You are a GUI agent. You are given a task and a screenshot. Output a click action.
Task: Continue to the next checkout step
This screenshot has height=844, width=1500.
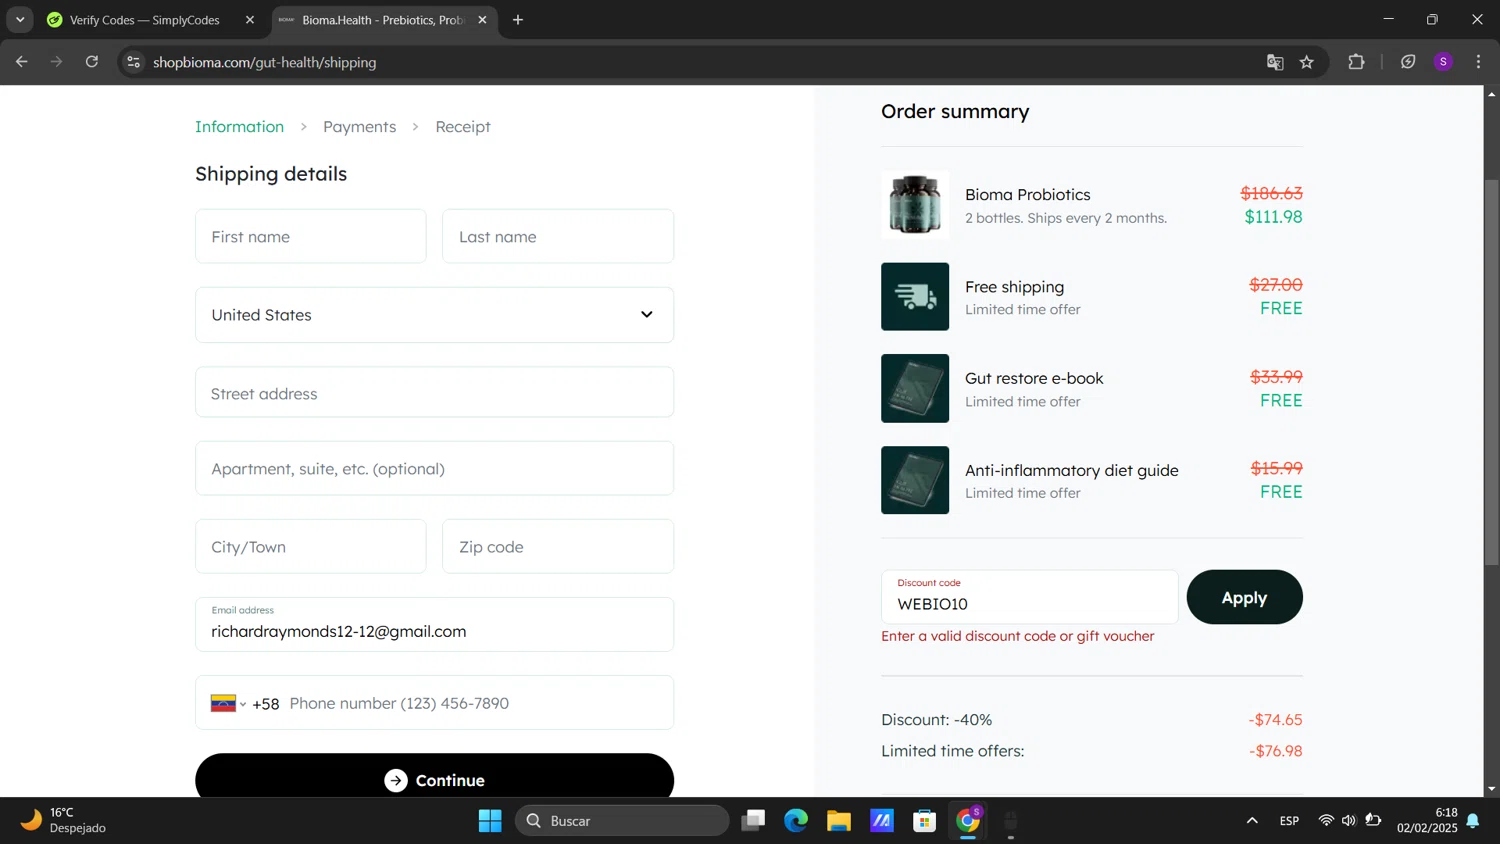(x=434, y=776)
